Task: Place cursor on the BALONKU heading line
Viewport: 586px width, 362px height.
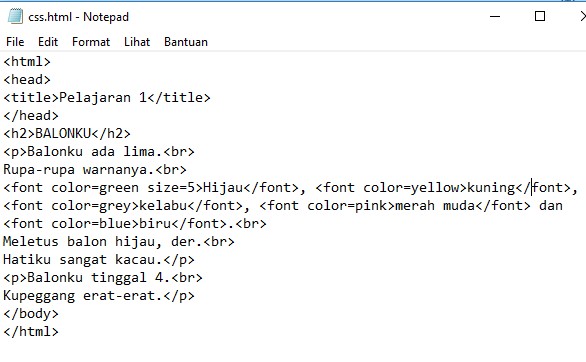Action: (x=67, y=133)
